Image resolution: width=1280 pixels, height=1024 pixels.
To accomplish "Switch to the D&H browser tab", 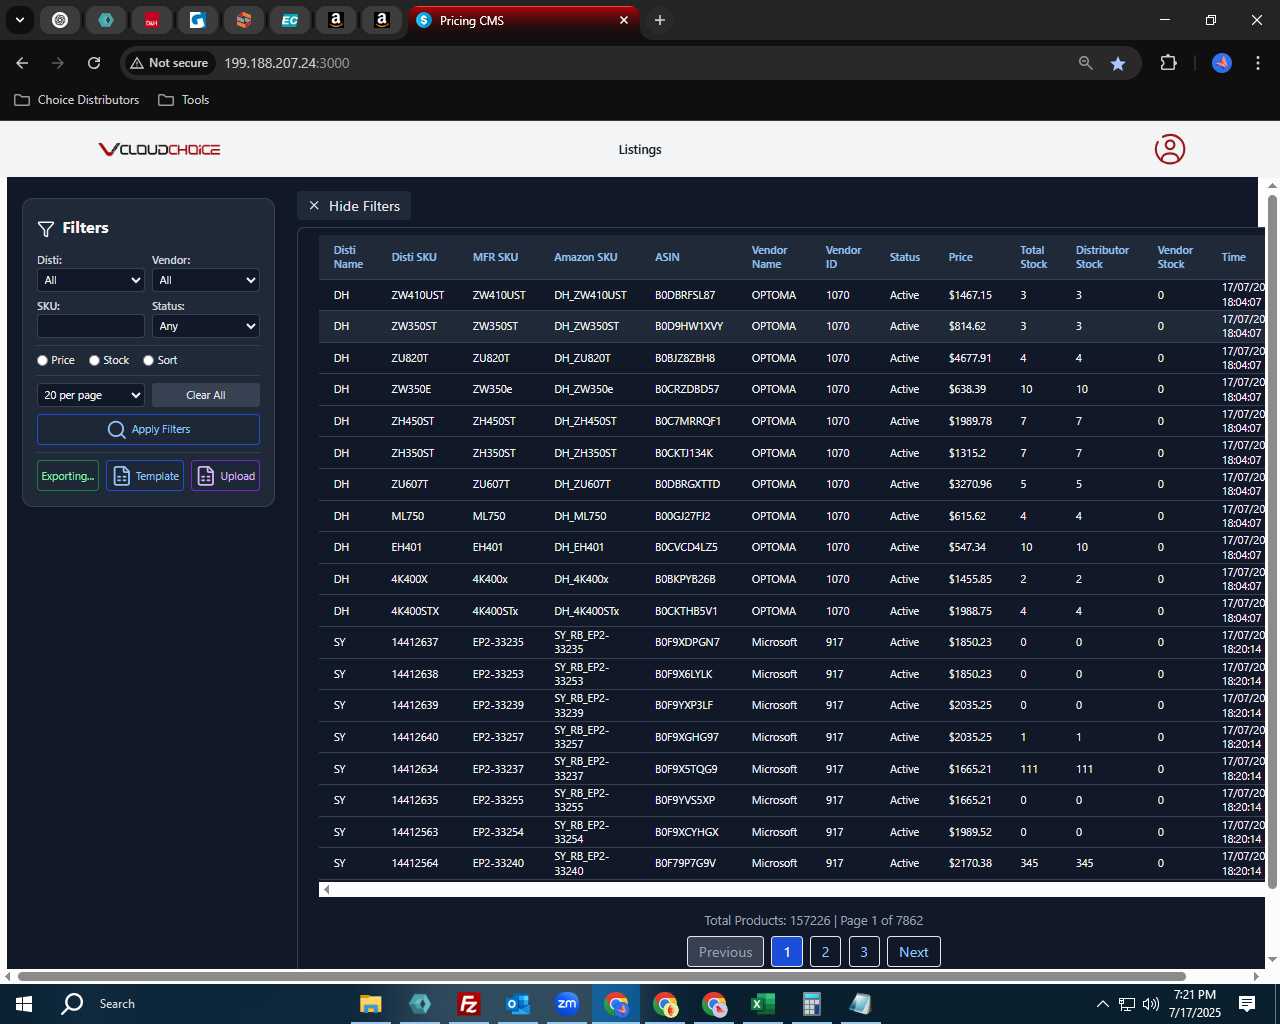I will click(151, 20).
